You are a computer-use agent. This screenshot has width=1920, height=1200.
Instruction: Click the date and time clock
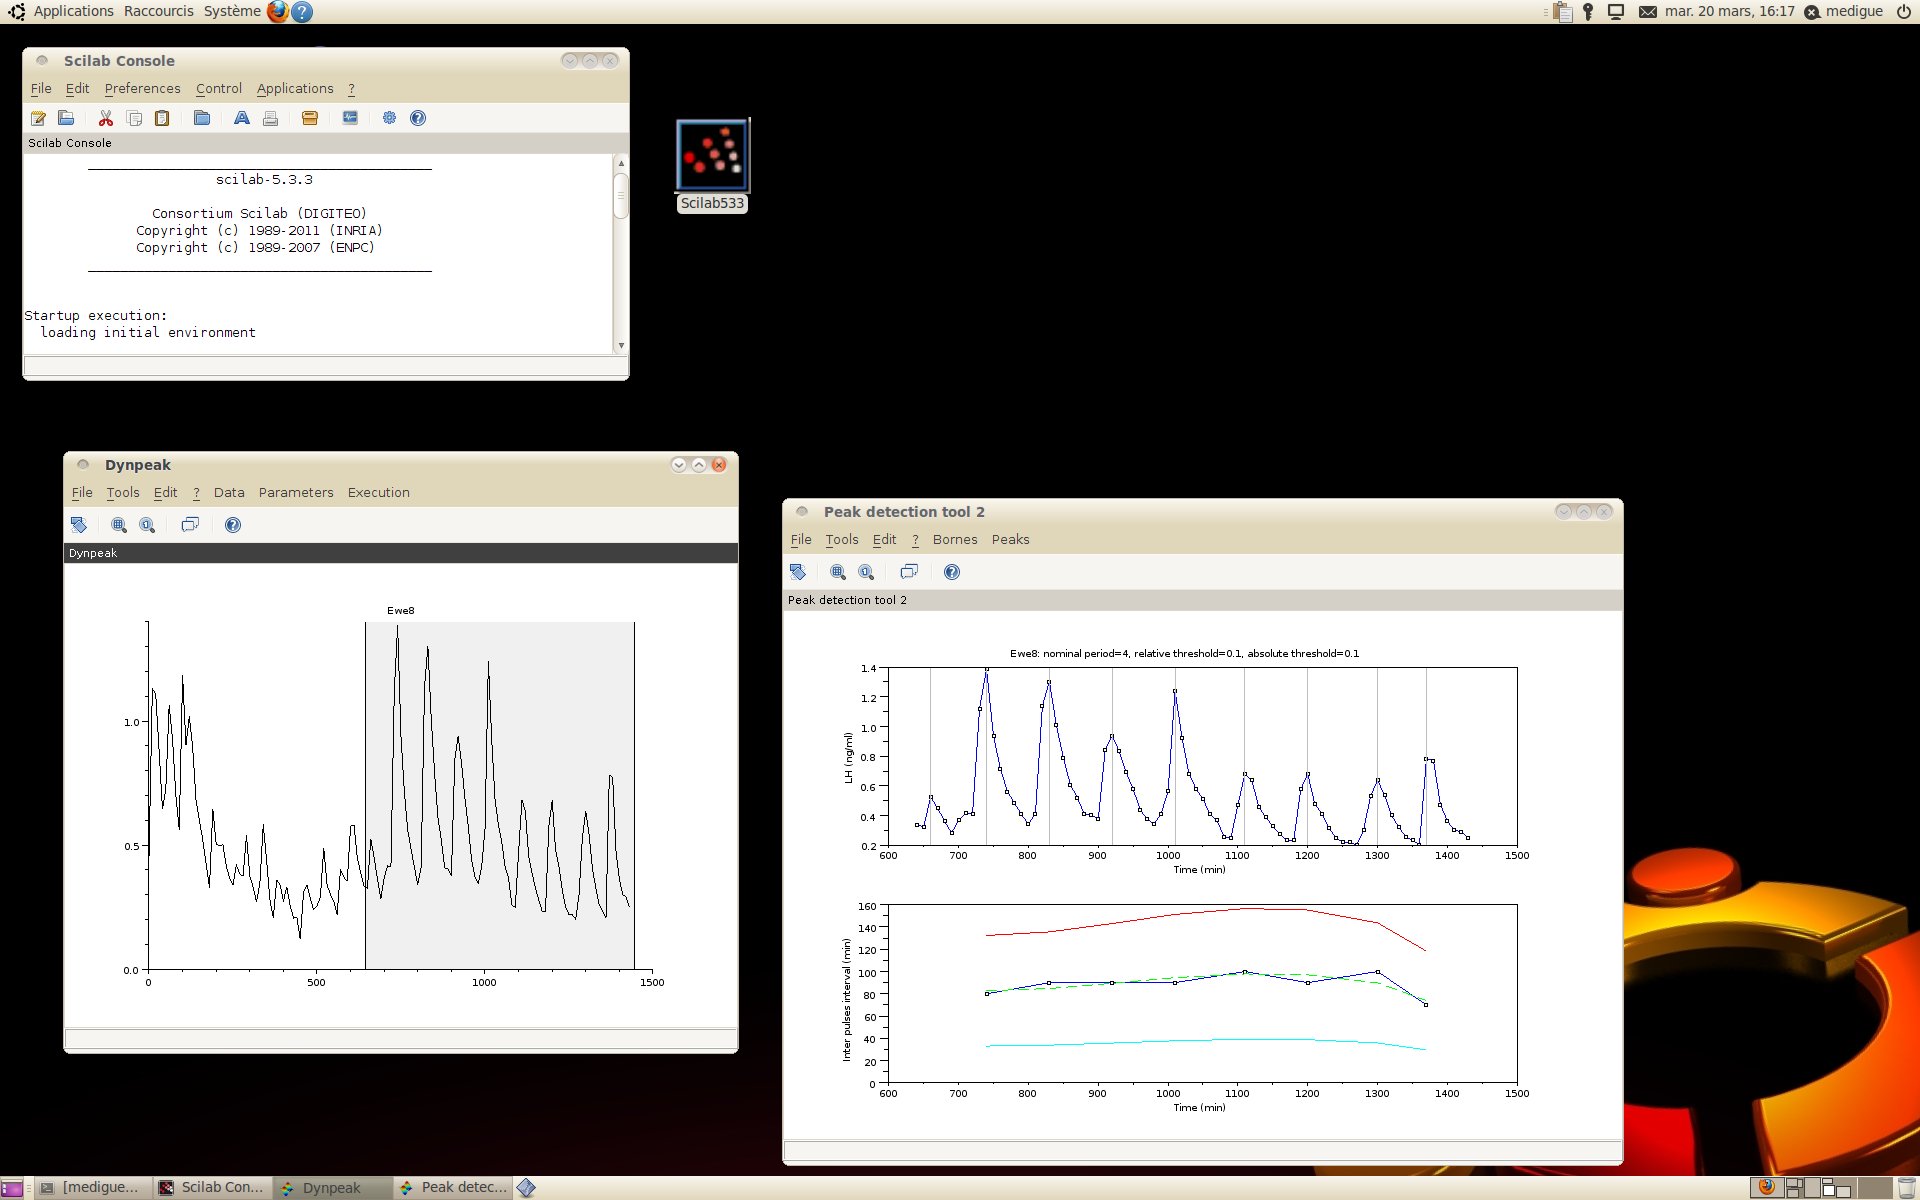click(x=1729, y=11)
